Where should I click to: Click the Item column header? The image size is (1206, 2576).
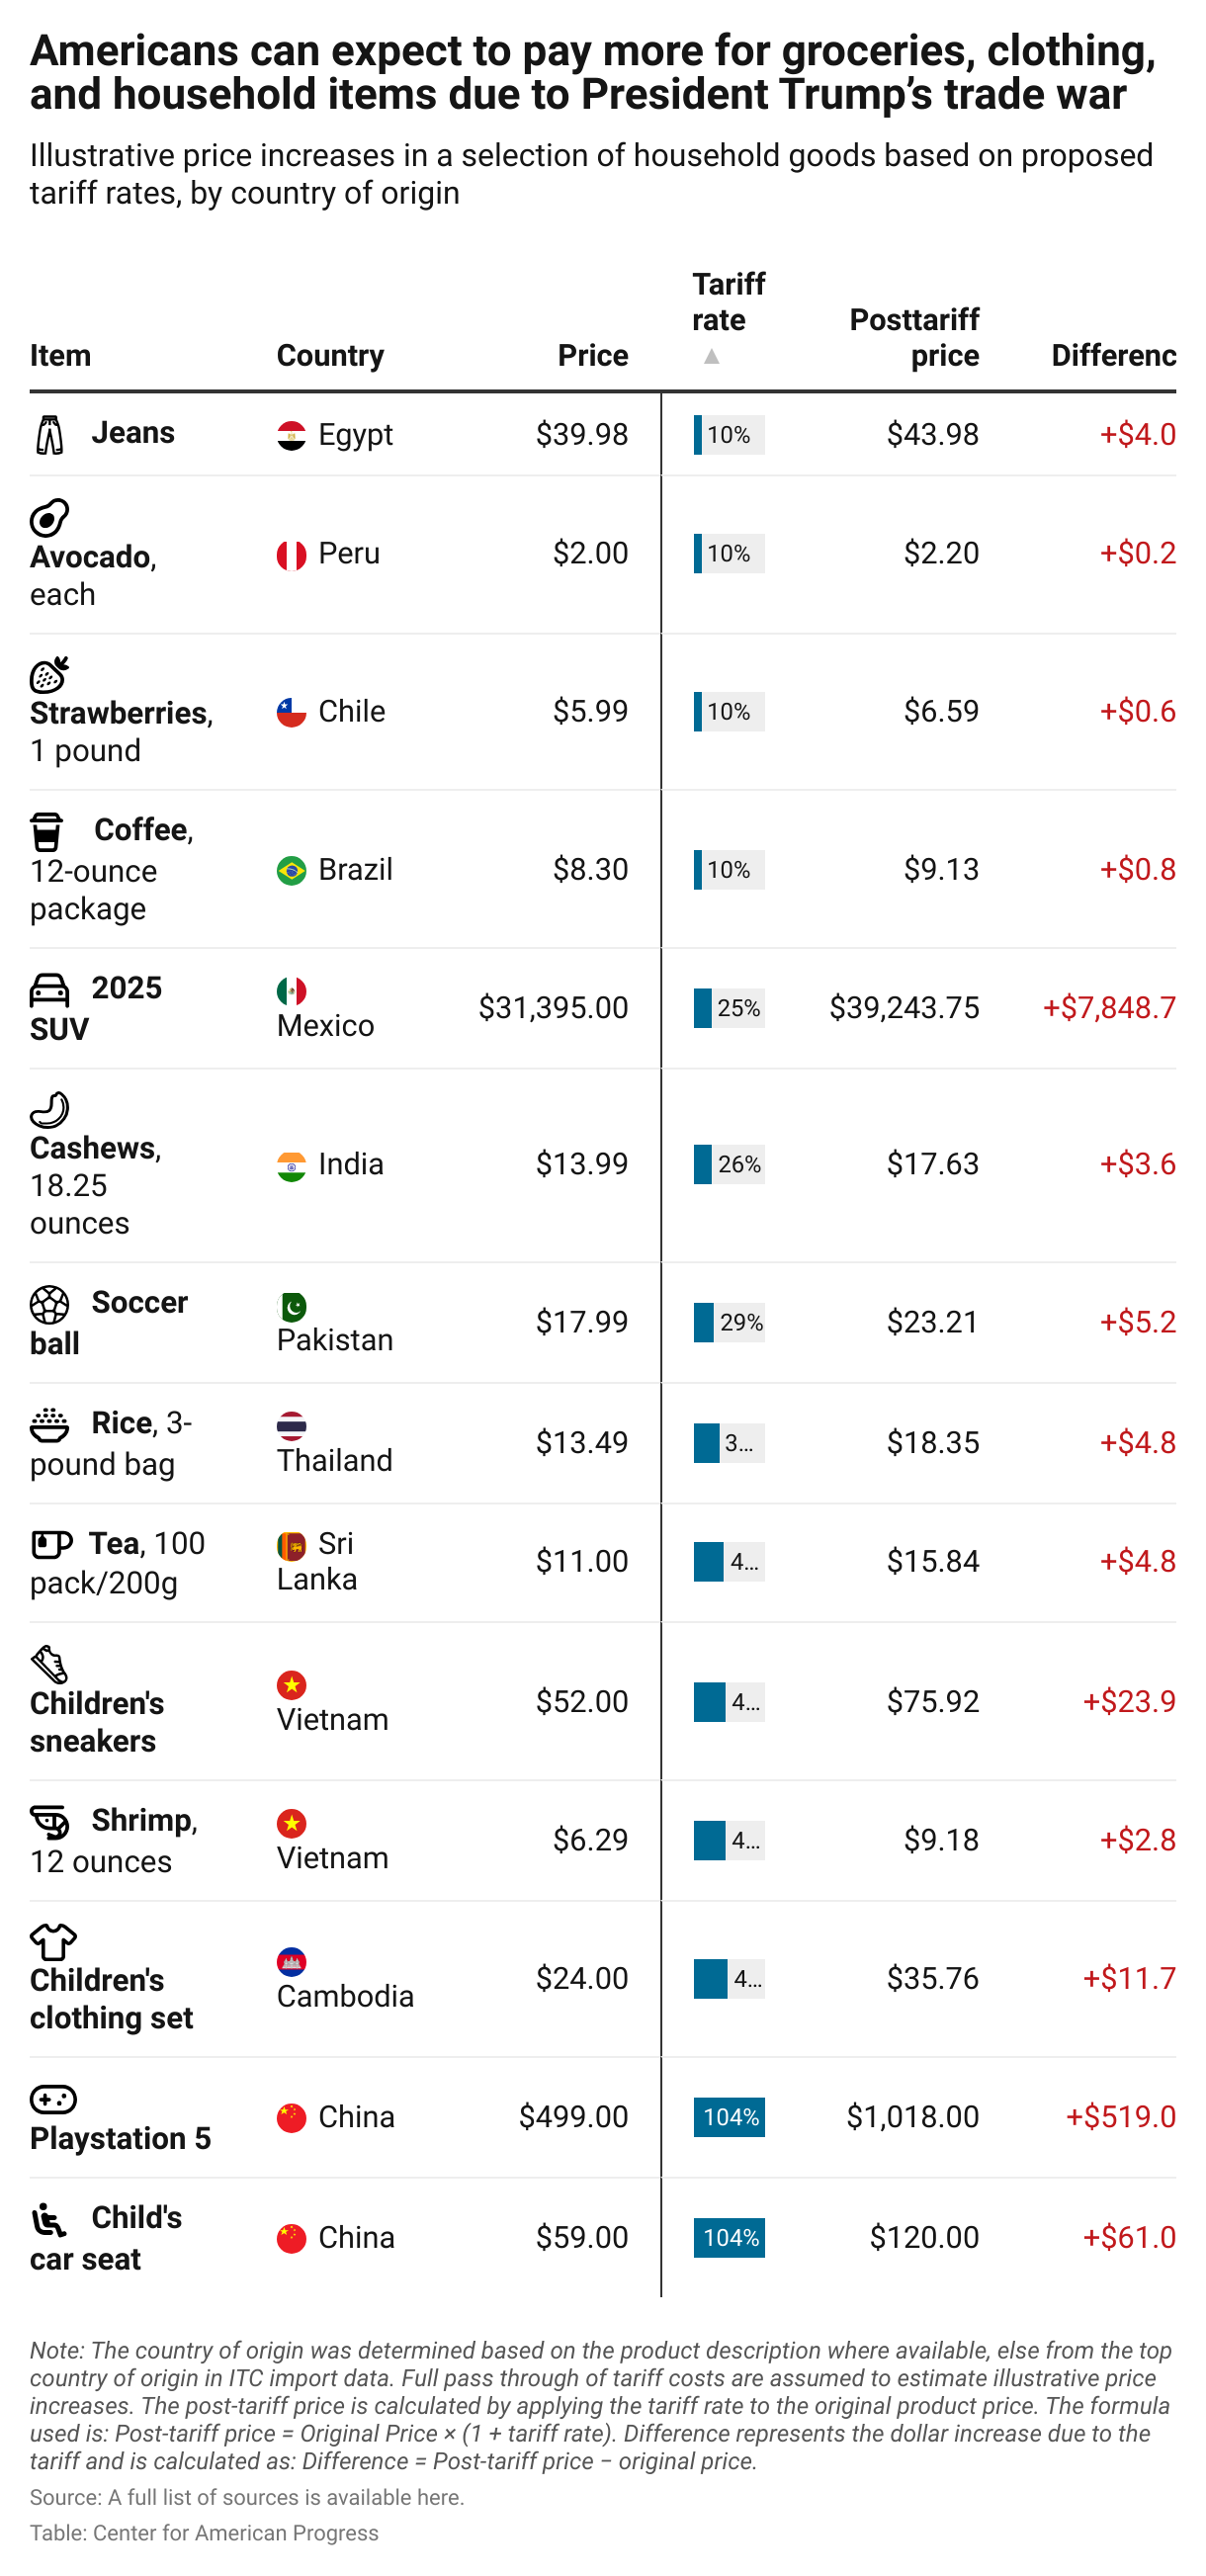point(60,355)
